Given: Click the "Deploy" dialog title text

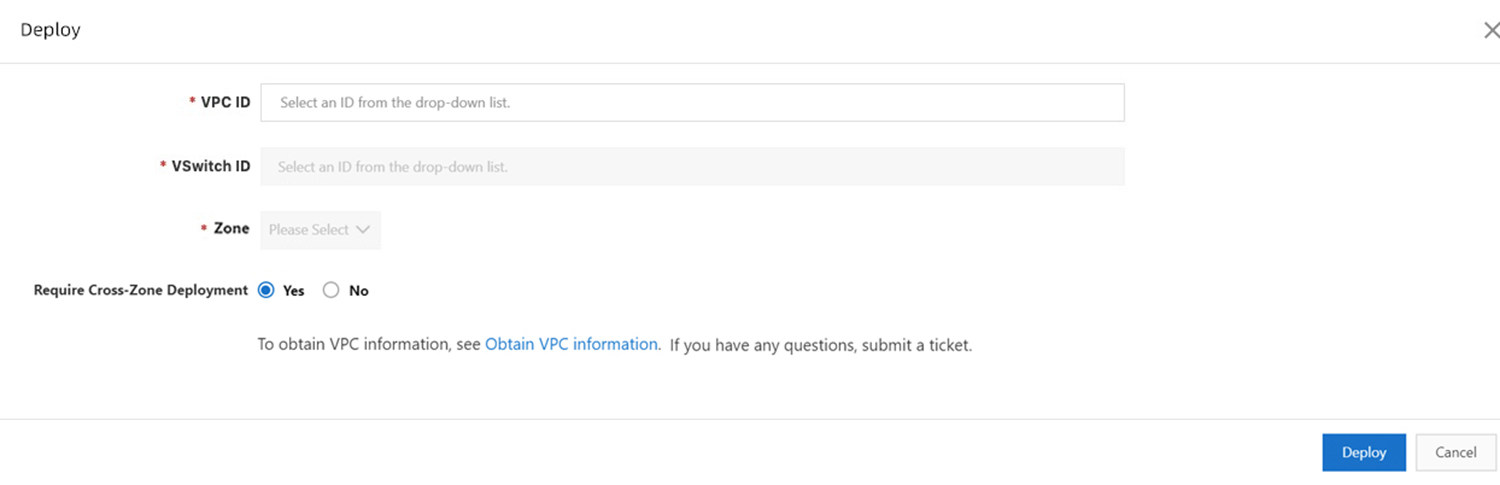Looking at the screenshot, I should [x=50, y=30].
